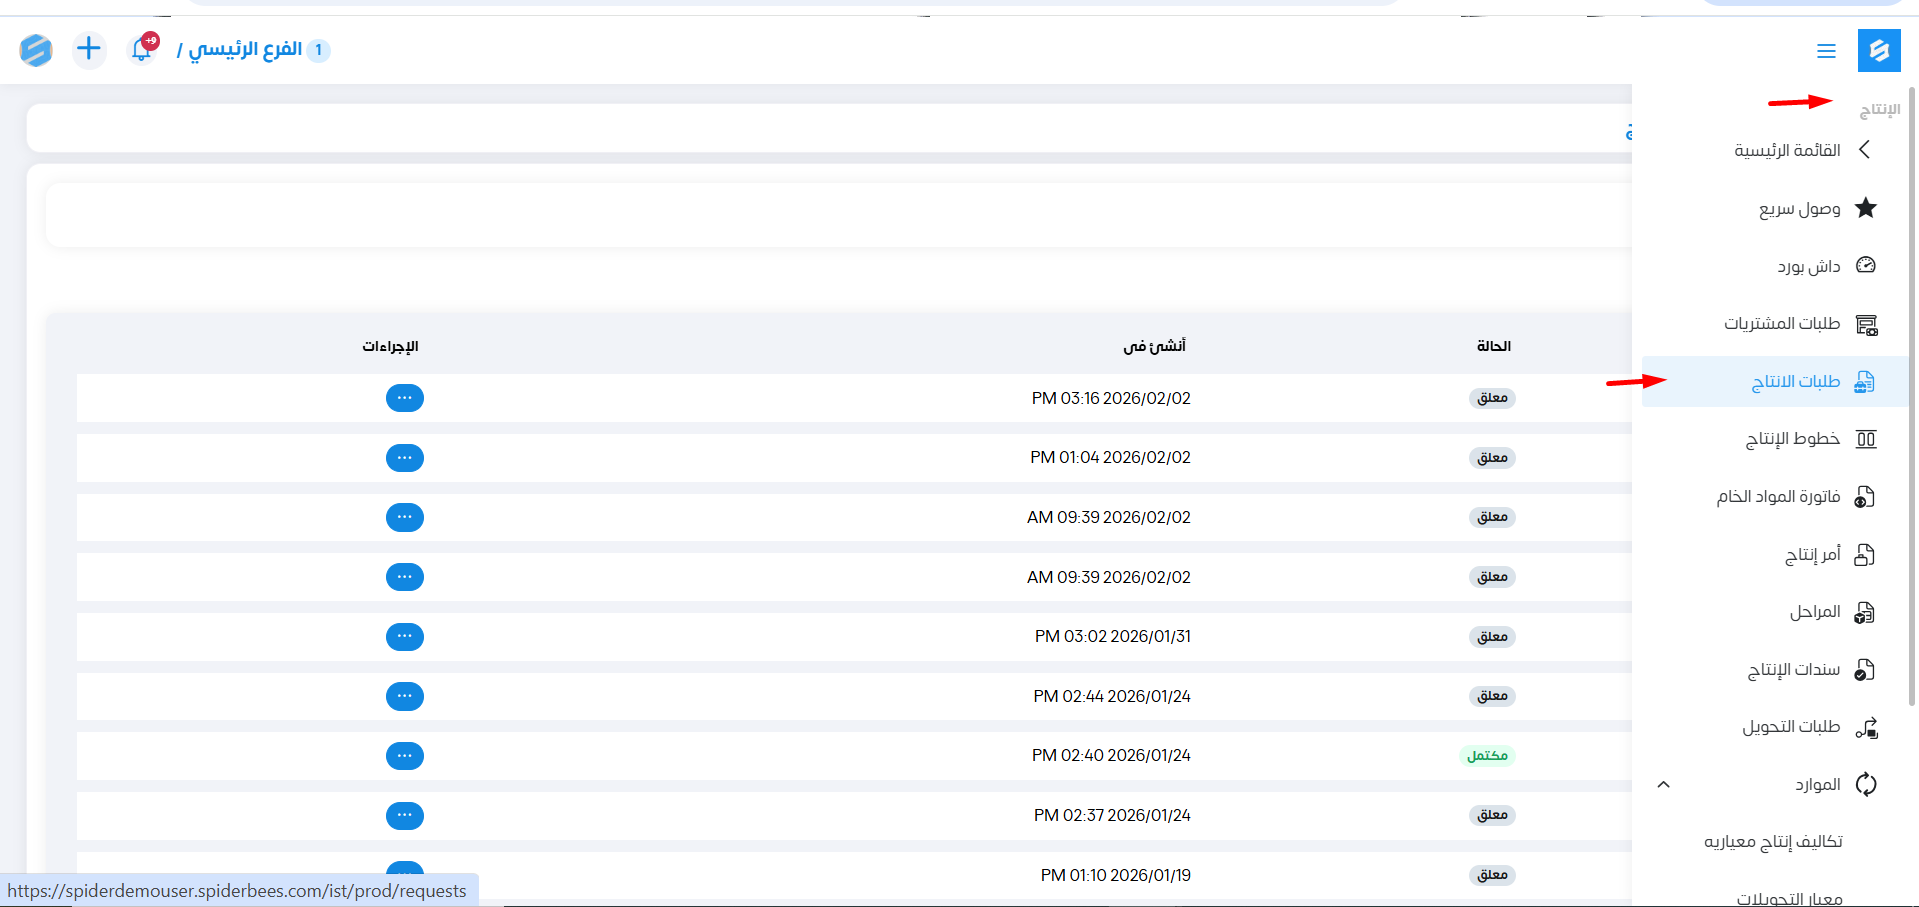Sort by أنشئ فى column header

1154,346
